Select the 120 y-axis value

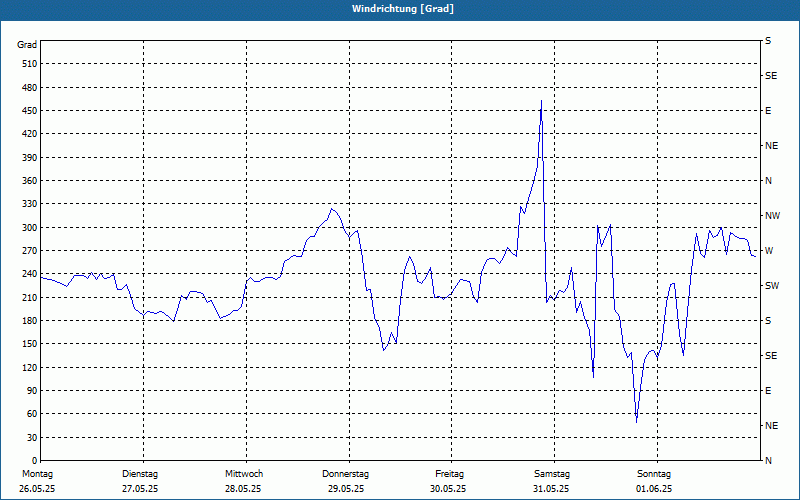[x=30, y=367]
